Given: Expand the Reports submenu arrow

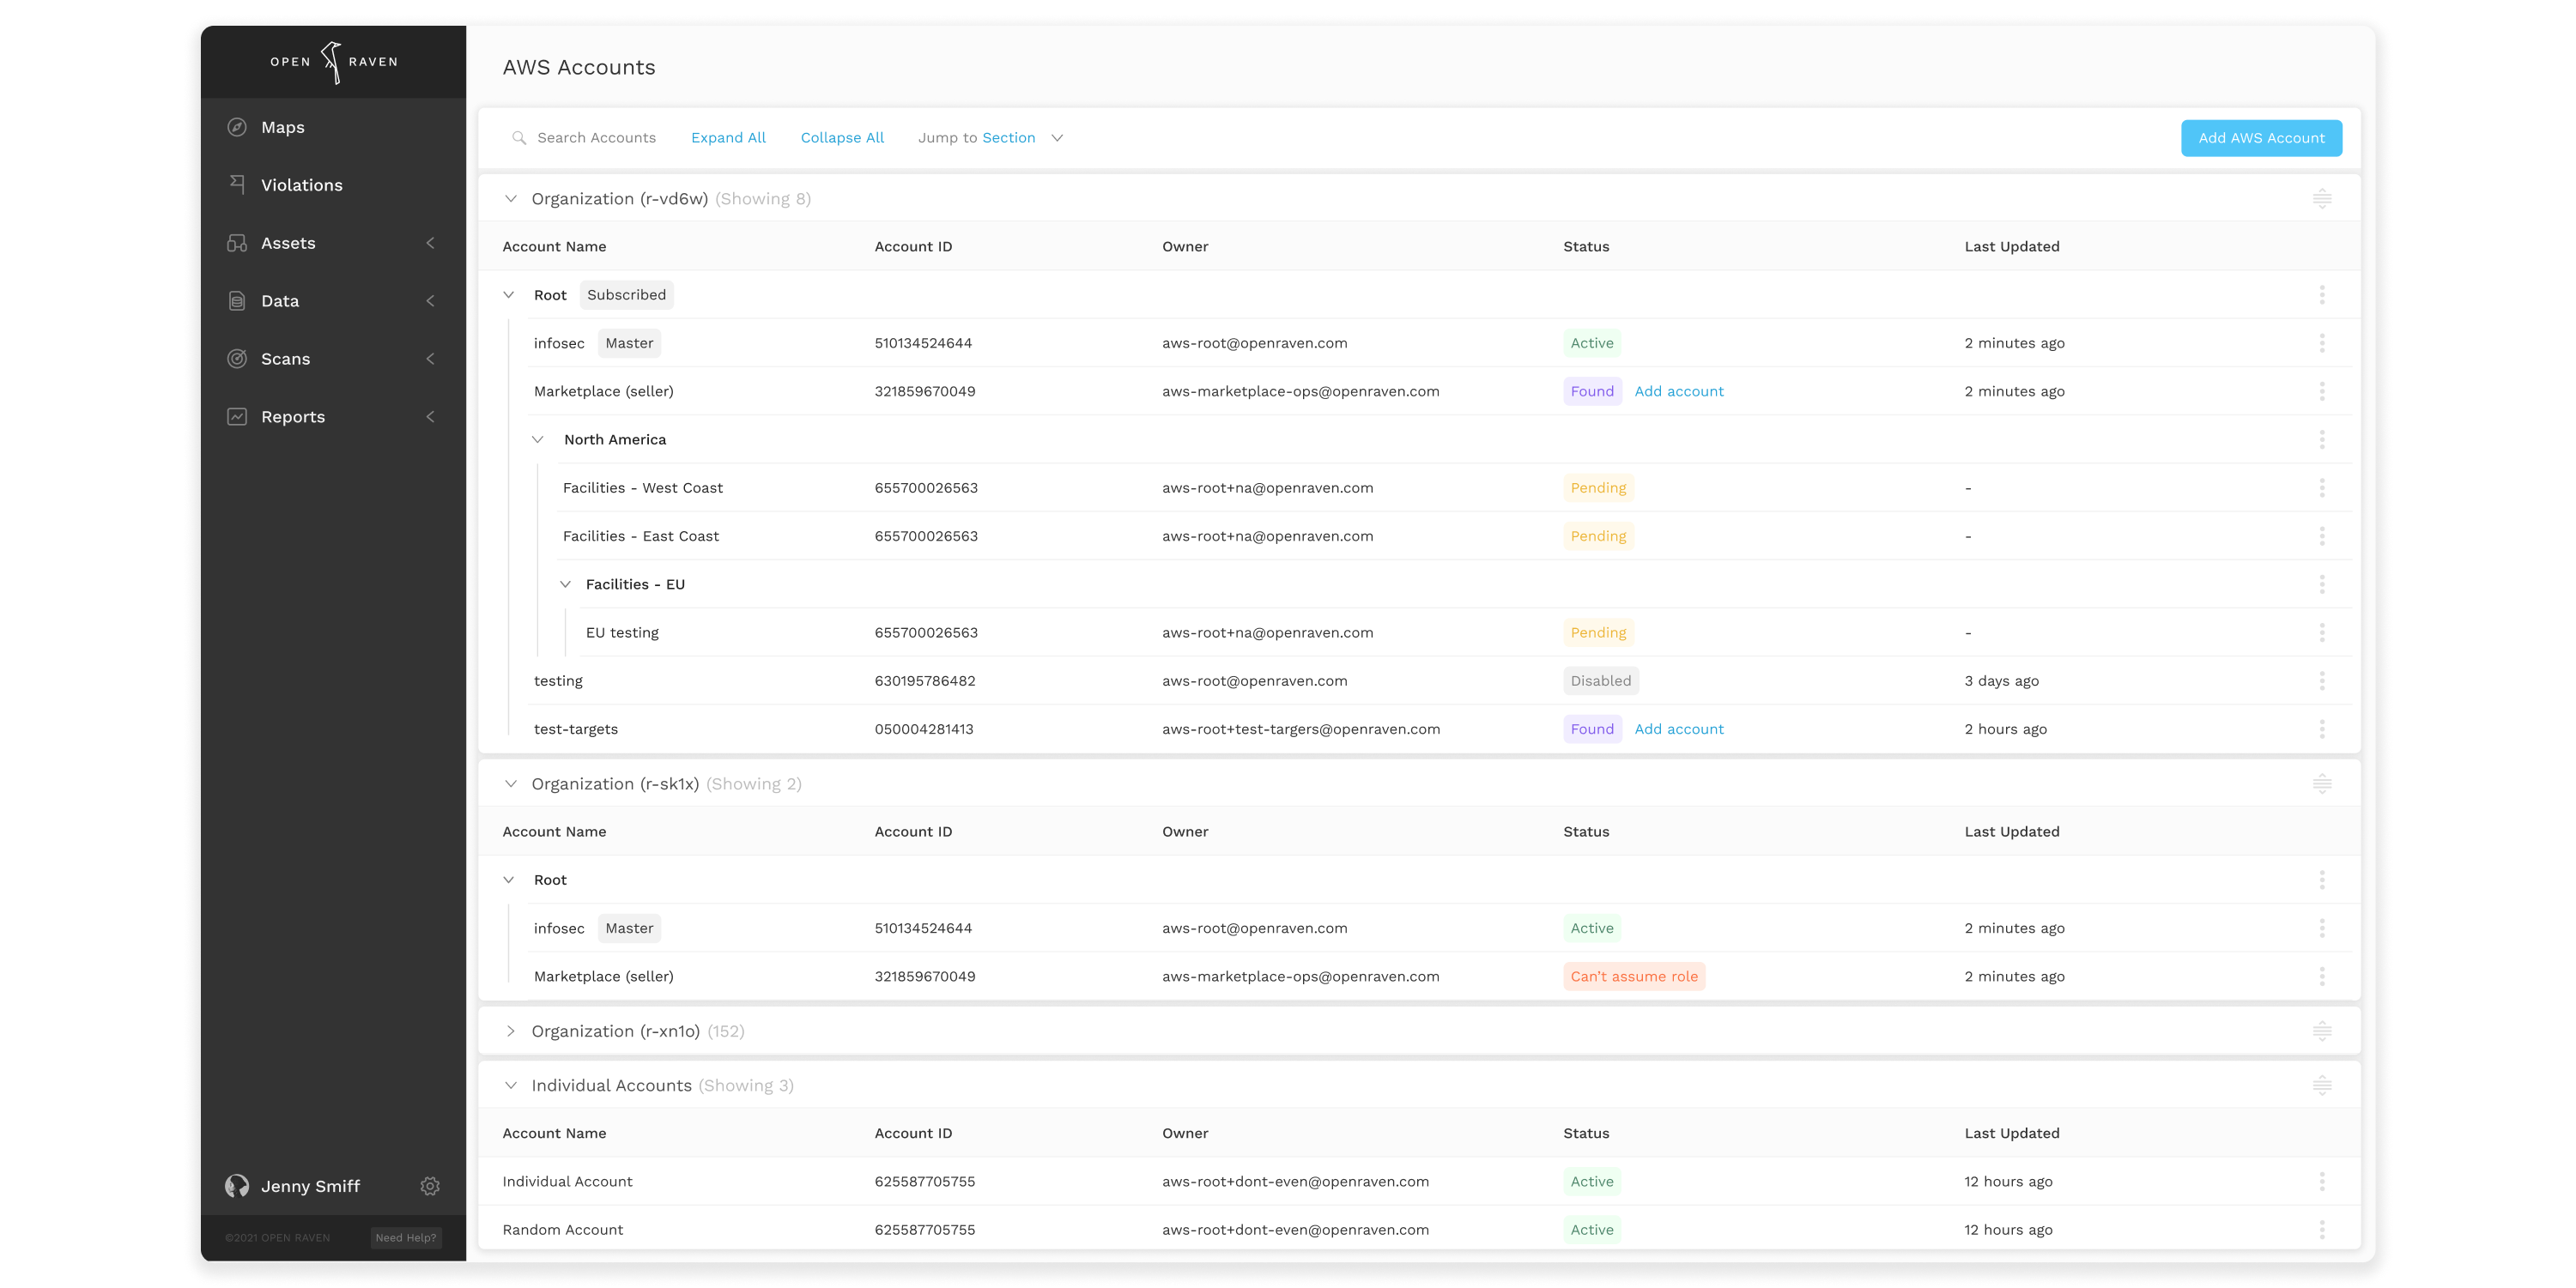Looking at the screenshot, I should [431, 417].
